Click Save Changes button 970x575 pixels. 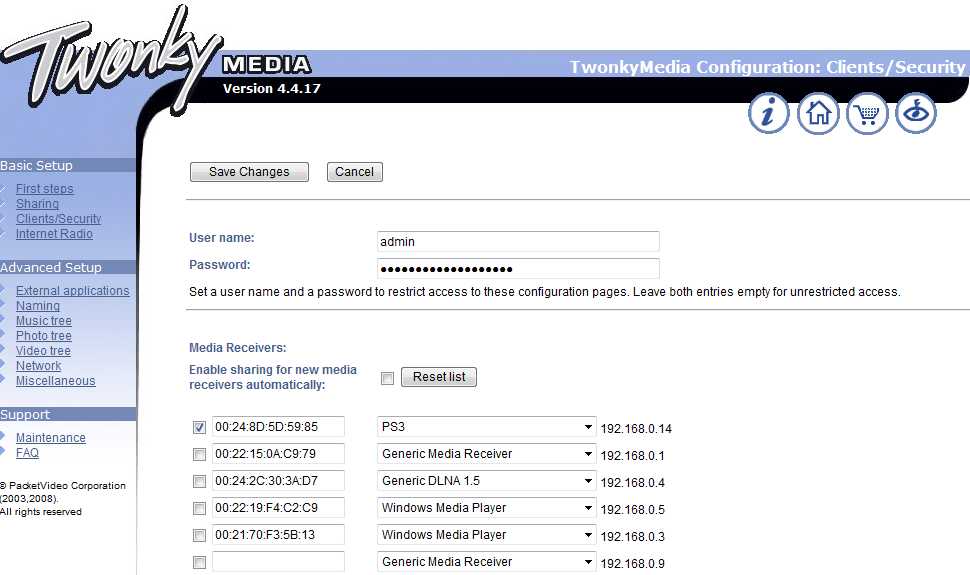[249, 172]
